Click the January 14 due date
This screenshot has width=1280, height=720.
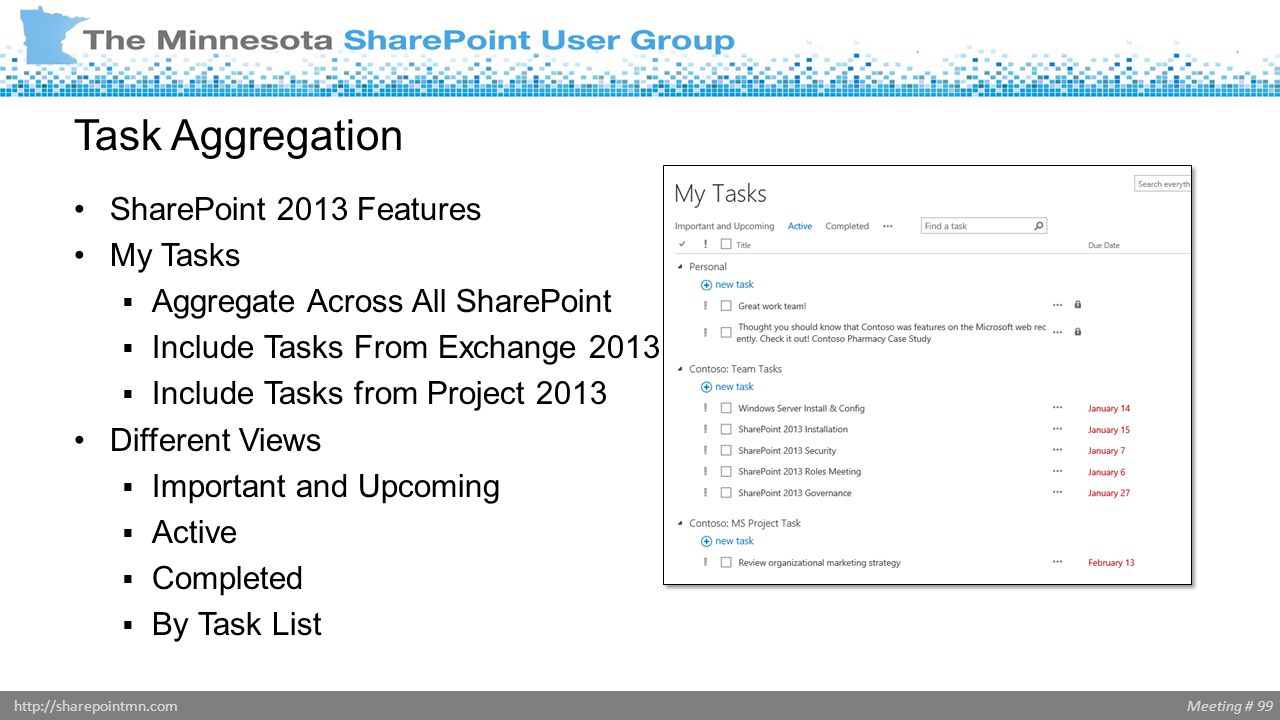pyautogui.click(x=1109, y=408)
